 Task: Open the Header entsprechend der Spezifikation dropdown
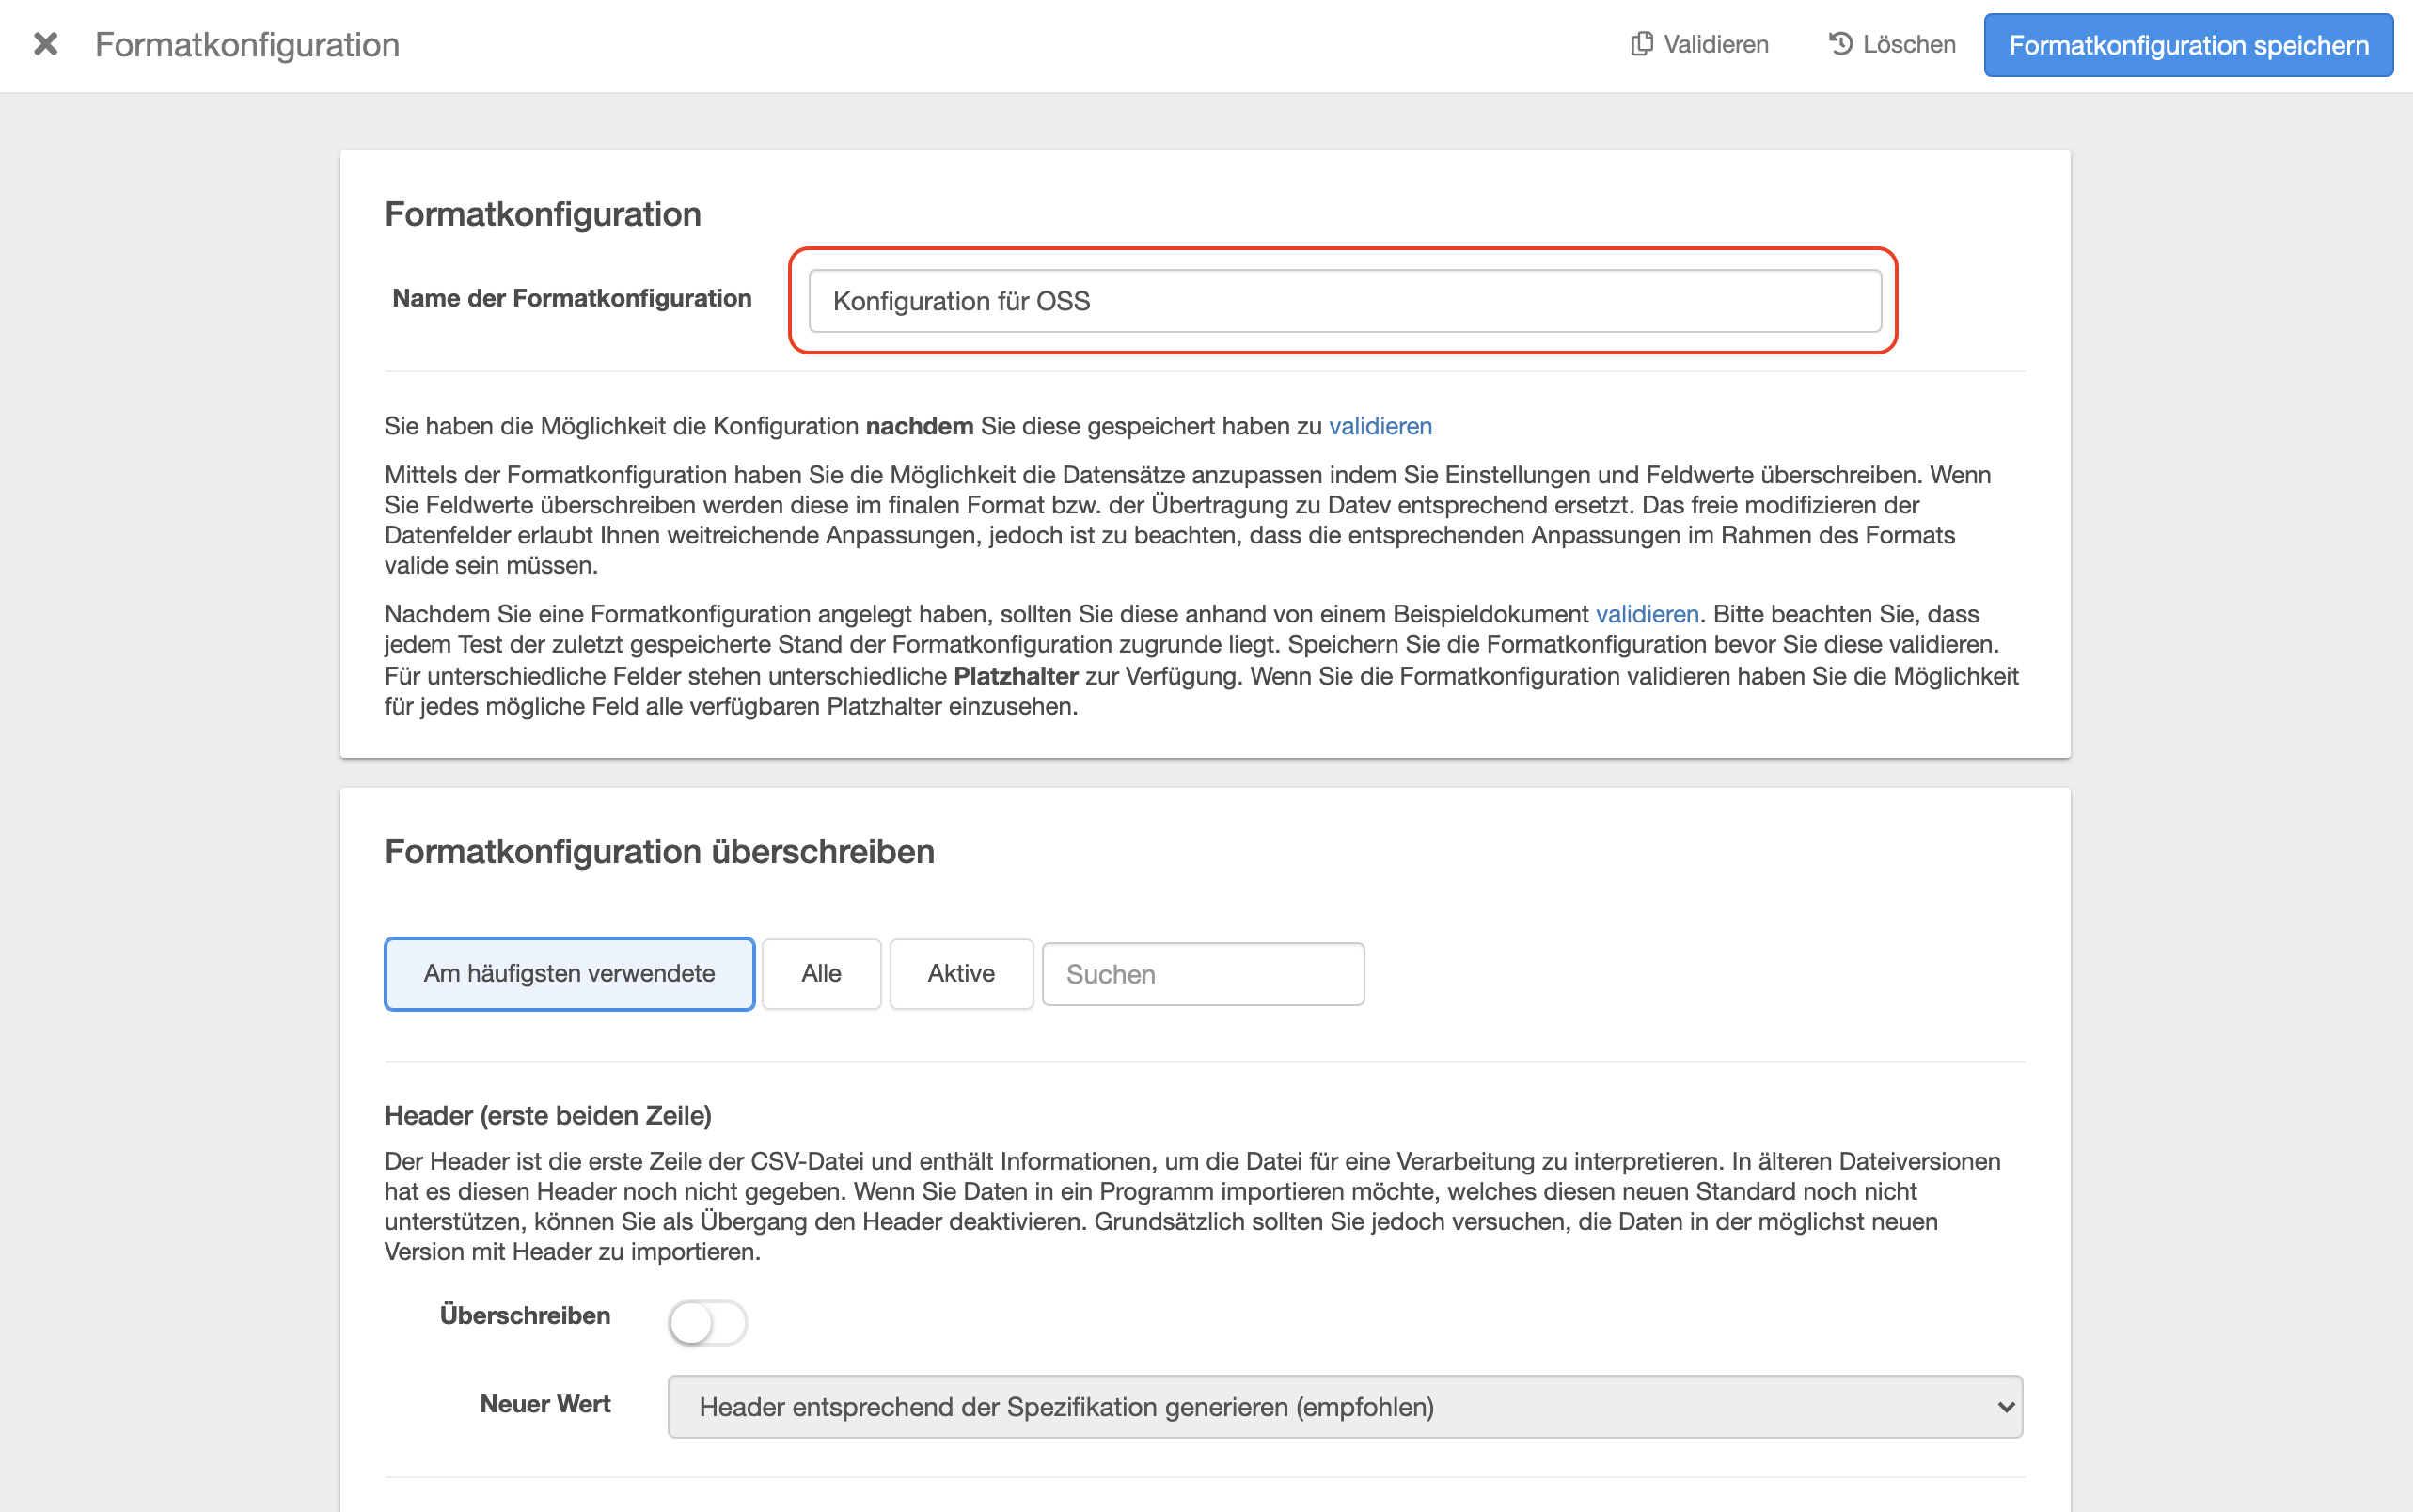pos(1345,1407)
